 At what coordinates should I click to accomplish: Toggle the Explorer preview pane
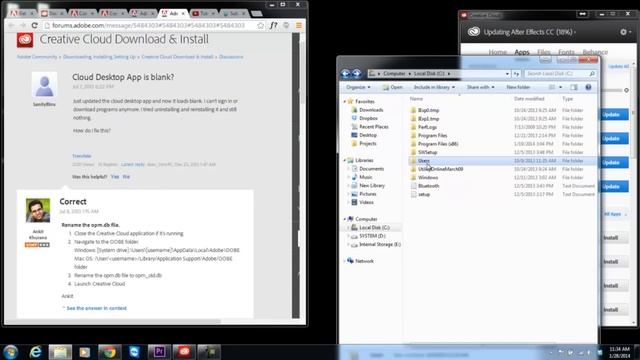(574, 87)
